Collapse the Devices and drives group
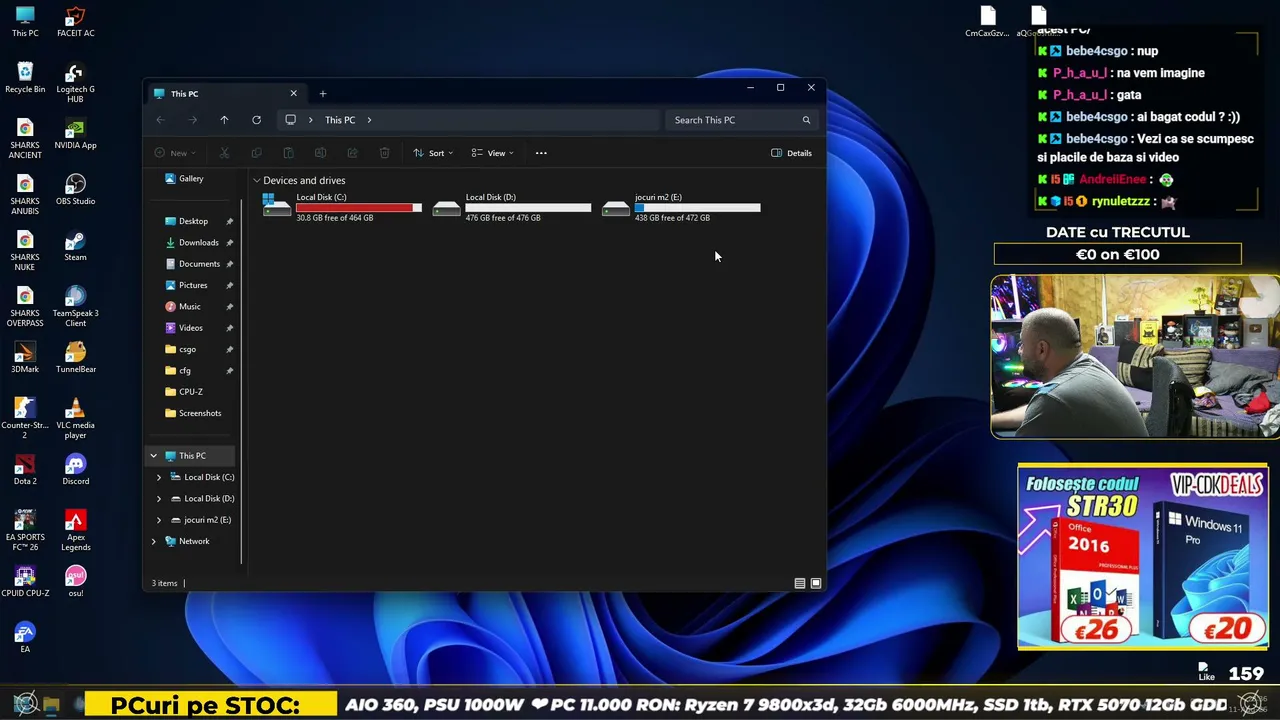Viewport: 1280px width, 720px height. click(257, 181)
